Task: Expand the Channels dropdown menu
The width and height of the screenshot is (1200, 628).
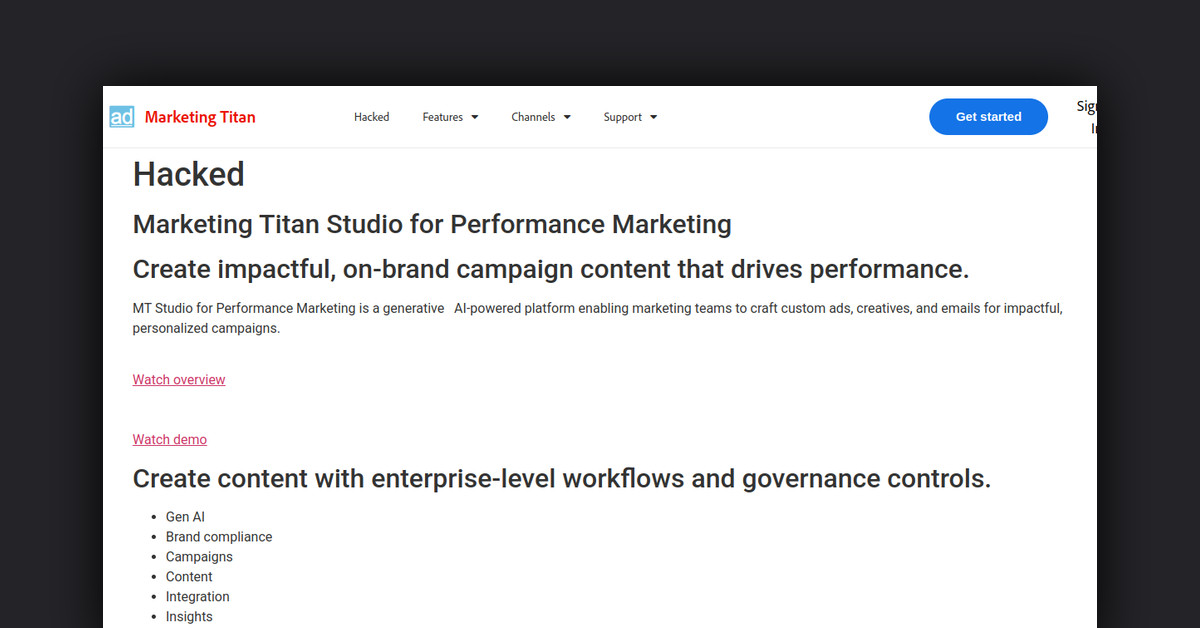Action: tap(541, 117)
